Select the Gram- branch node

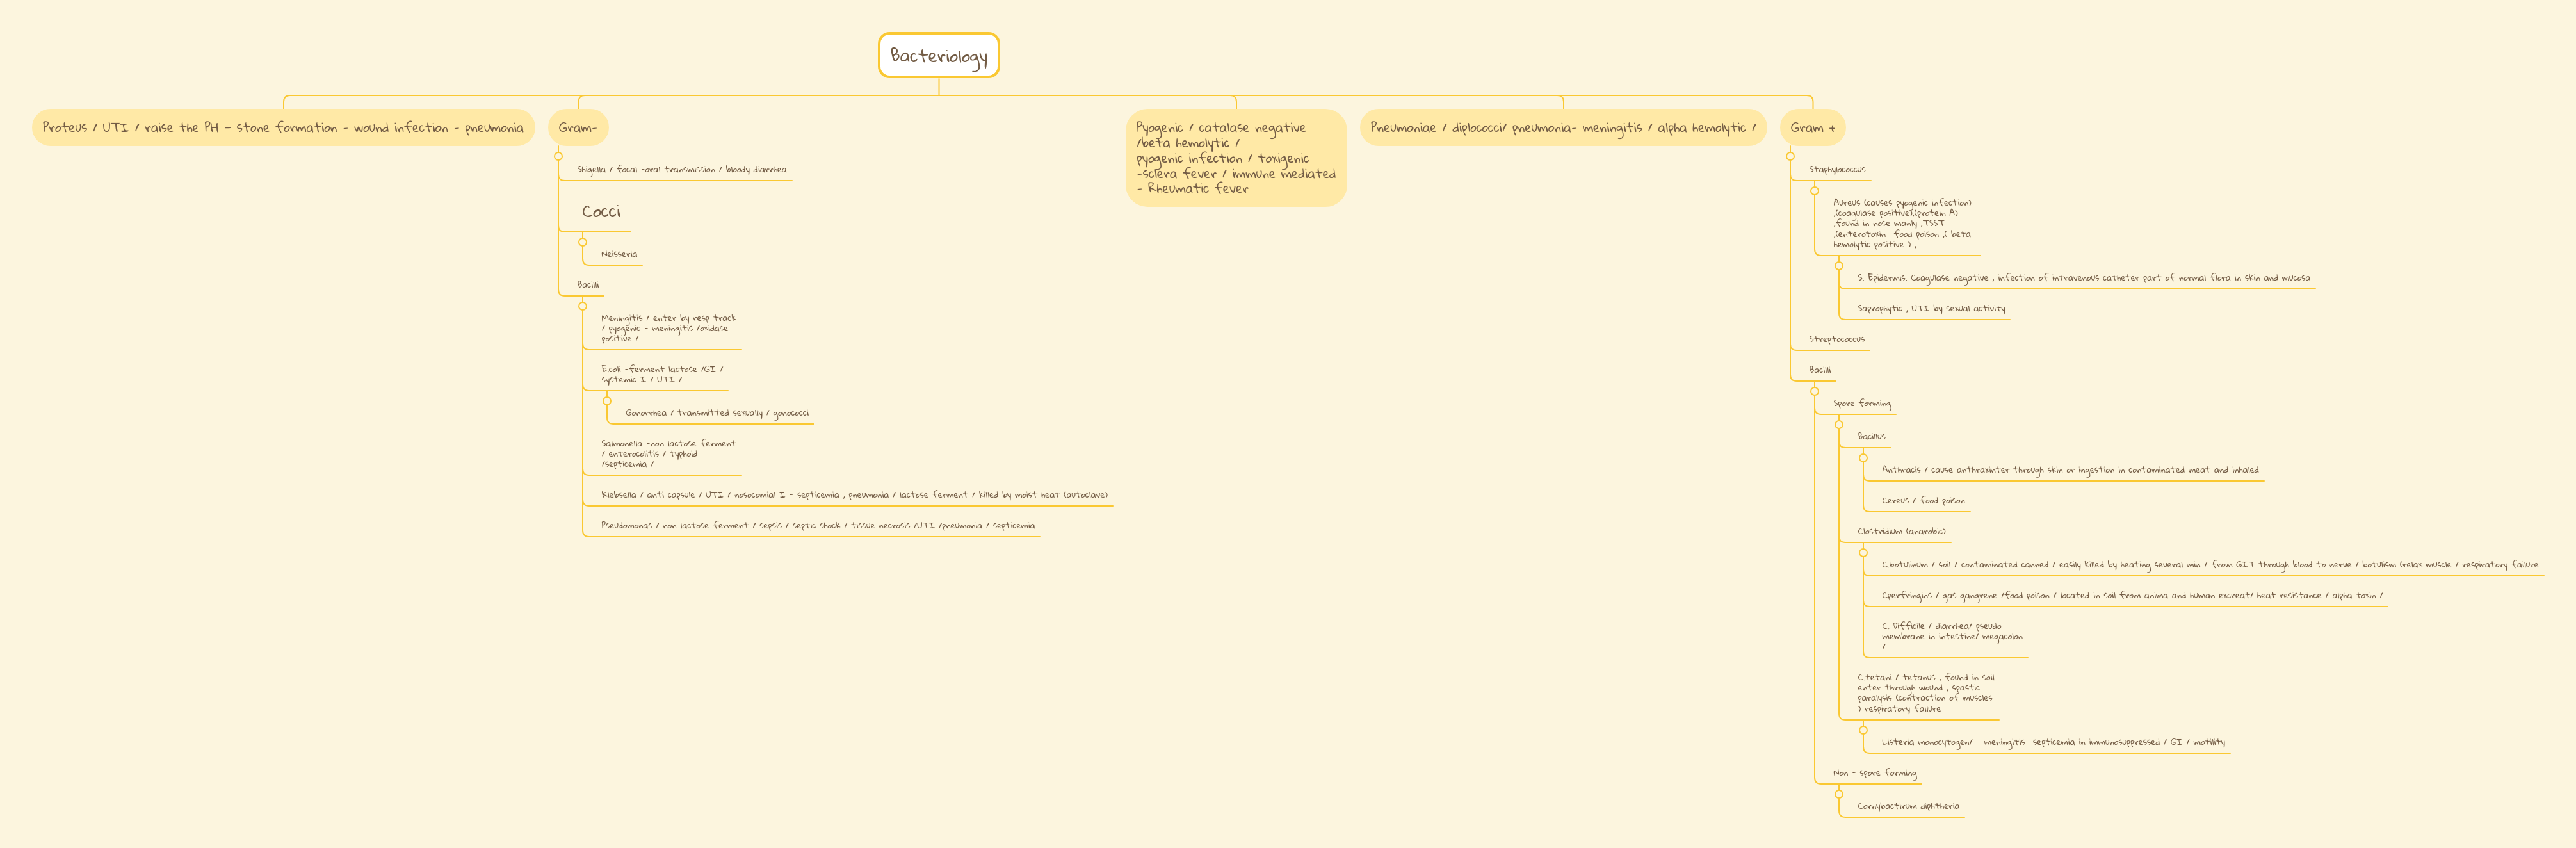pyautogui.click(x=577, y=128)
